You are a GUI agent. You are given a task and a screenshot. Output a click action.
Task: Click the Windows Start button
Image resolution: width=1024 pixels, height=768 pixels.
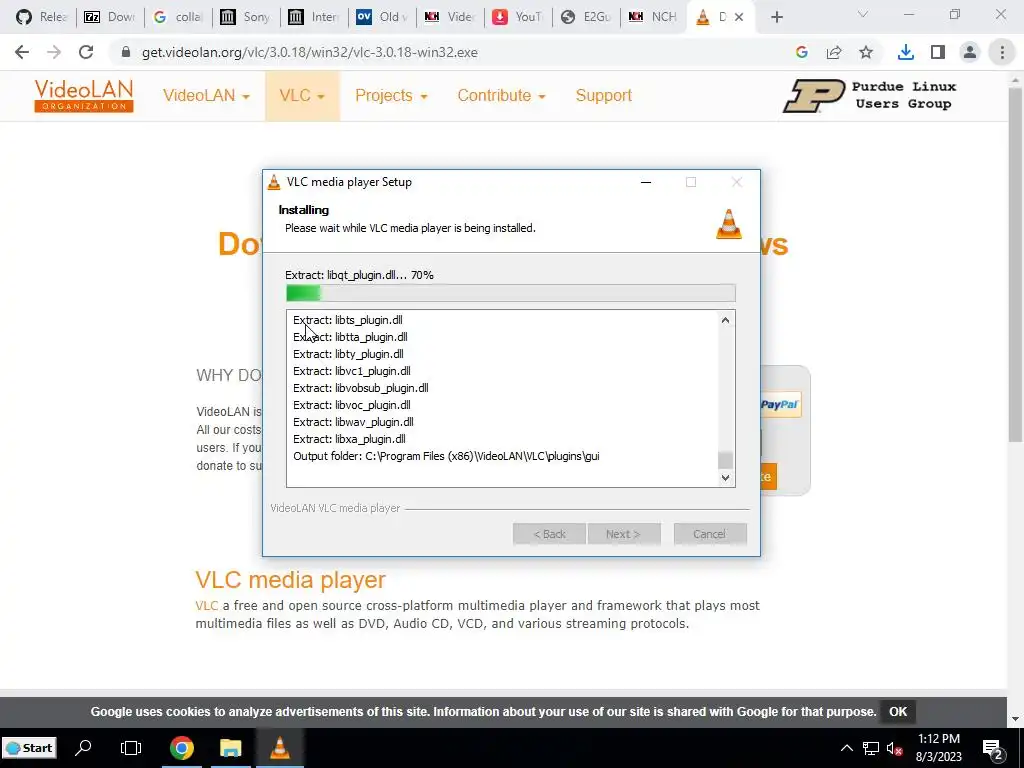pyautogui.click(x=29, y=748)
